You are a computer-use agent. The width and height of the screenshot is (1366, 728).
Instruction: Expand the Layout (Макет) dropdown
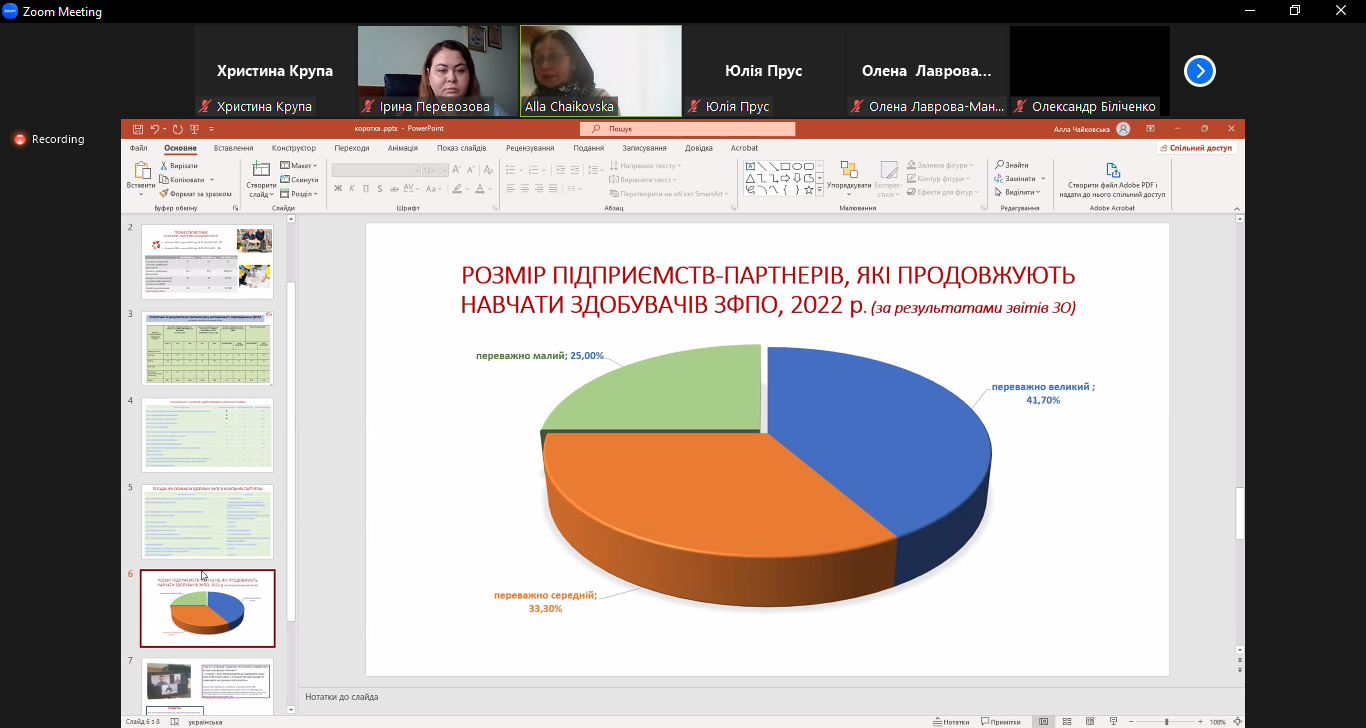[298, 165]
